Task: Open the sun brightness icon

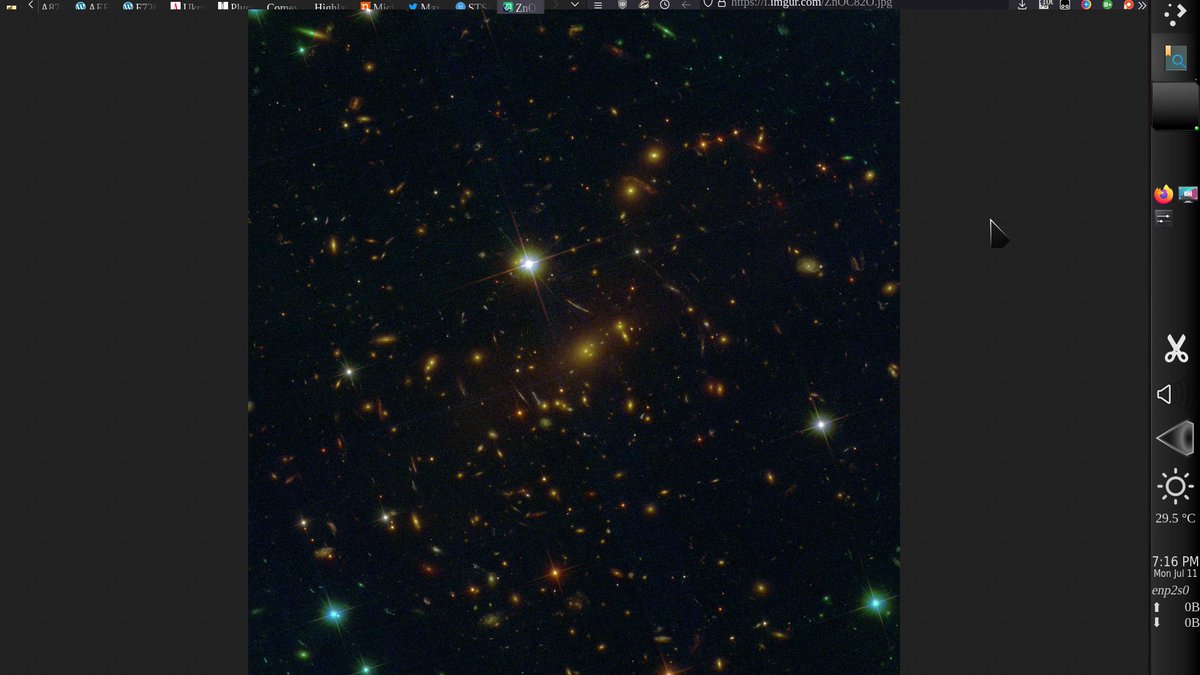Action: tap(1175, 487)
